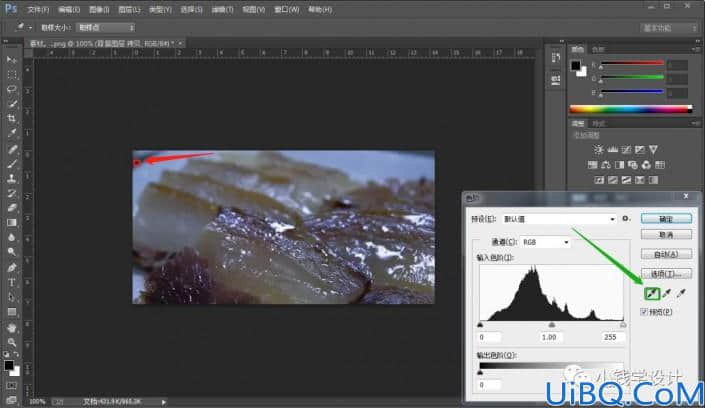Select the History Brush tool

pyautogui.click(x=12, y=193)
